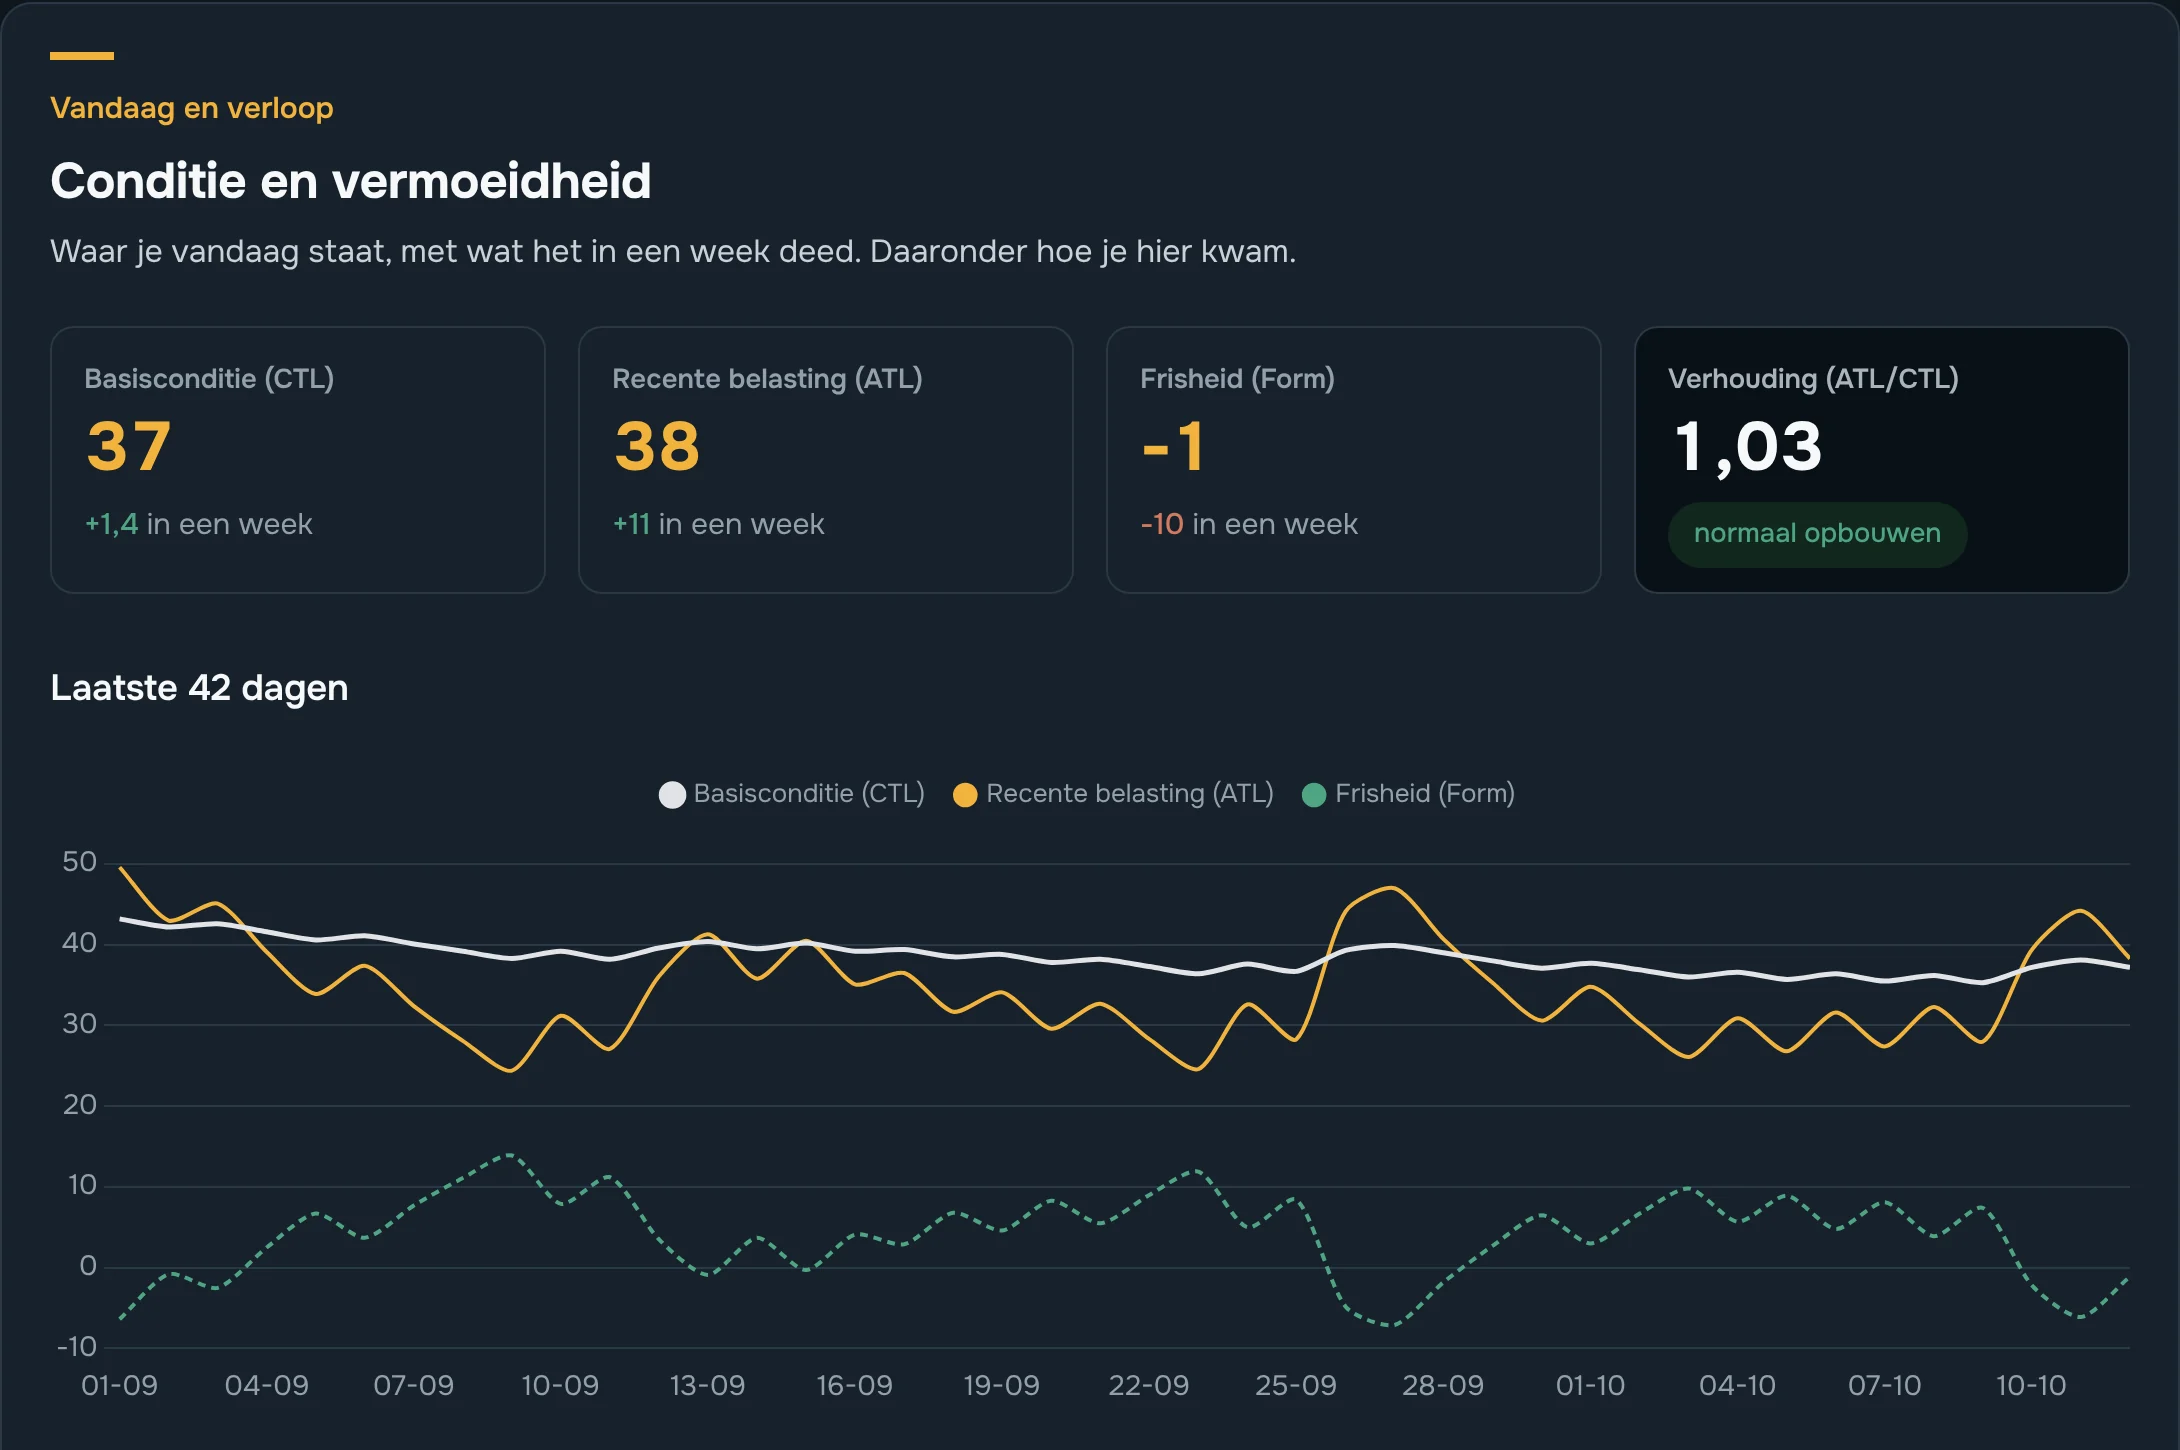Toggle Recente belasting (ATL) series in legend
The image size is (2180, 1450).
(1113, 794)
